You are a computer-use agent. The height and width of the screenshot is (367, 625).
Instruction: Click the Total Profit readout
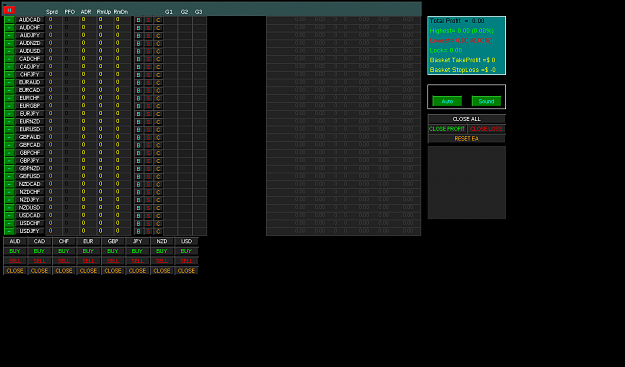point(457,21)
